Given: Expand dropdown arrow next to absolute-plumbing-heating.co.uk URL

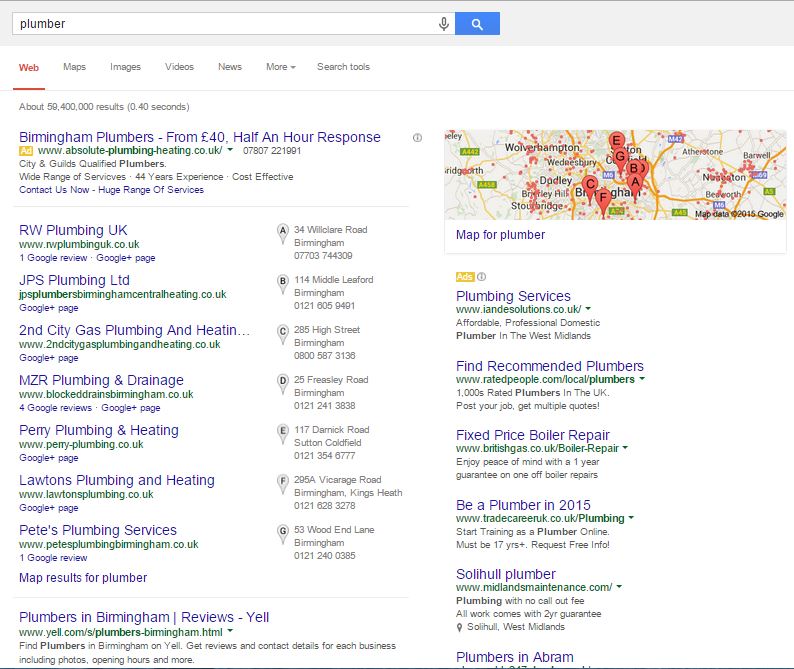Looking at the screenshot, I should click(230, 150).
